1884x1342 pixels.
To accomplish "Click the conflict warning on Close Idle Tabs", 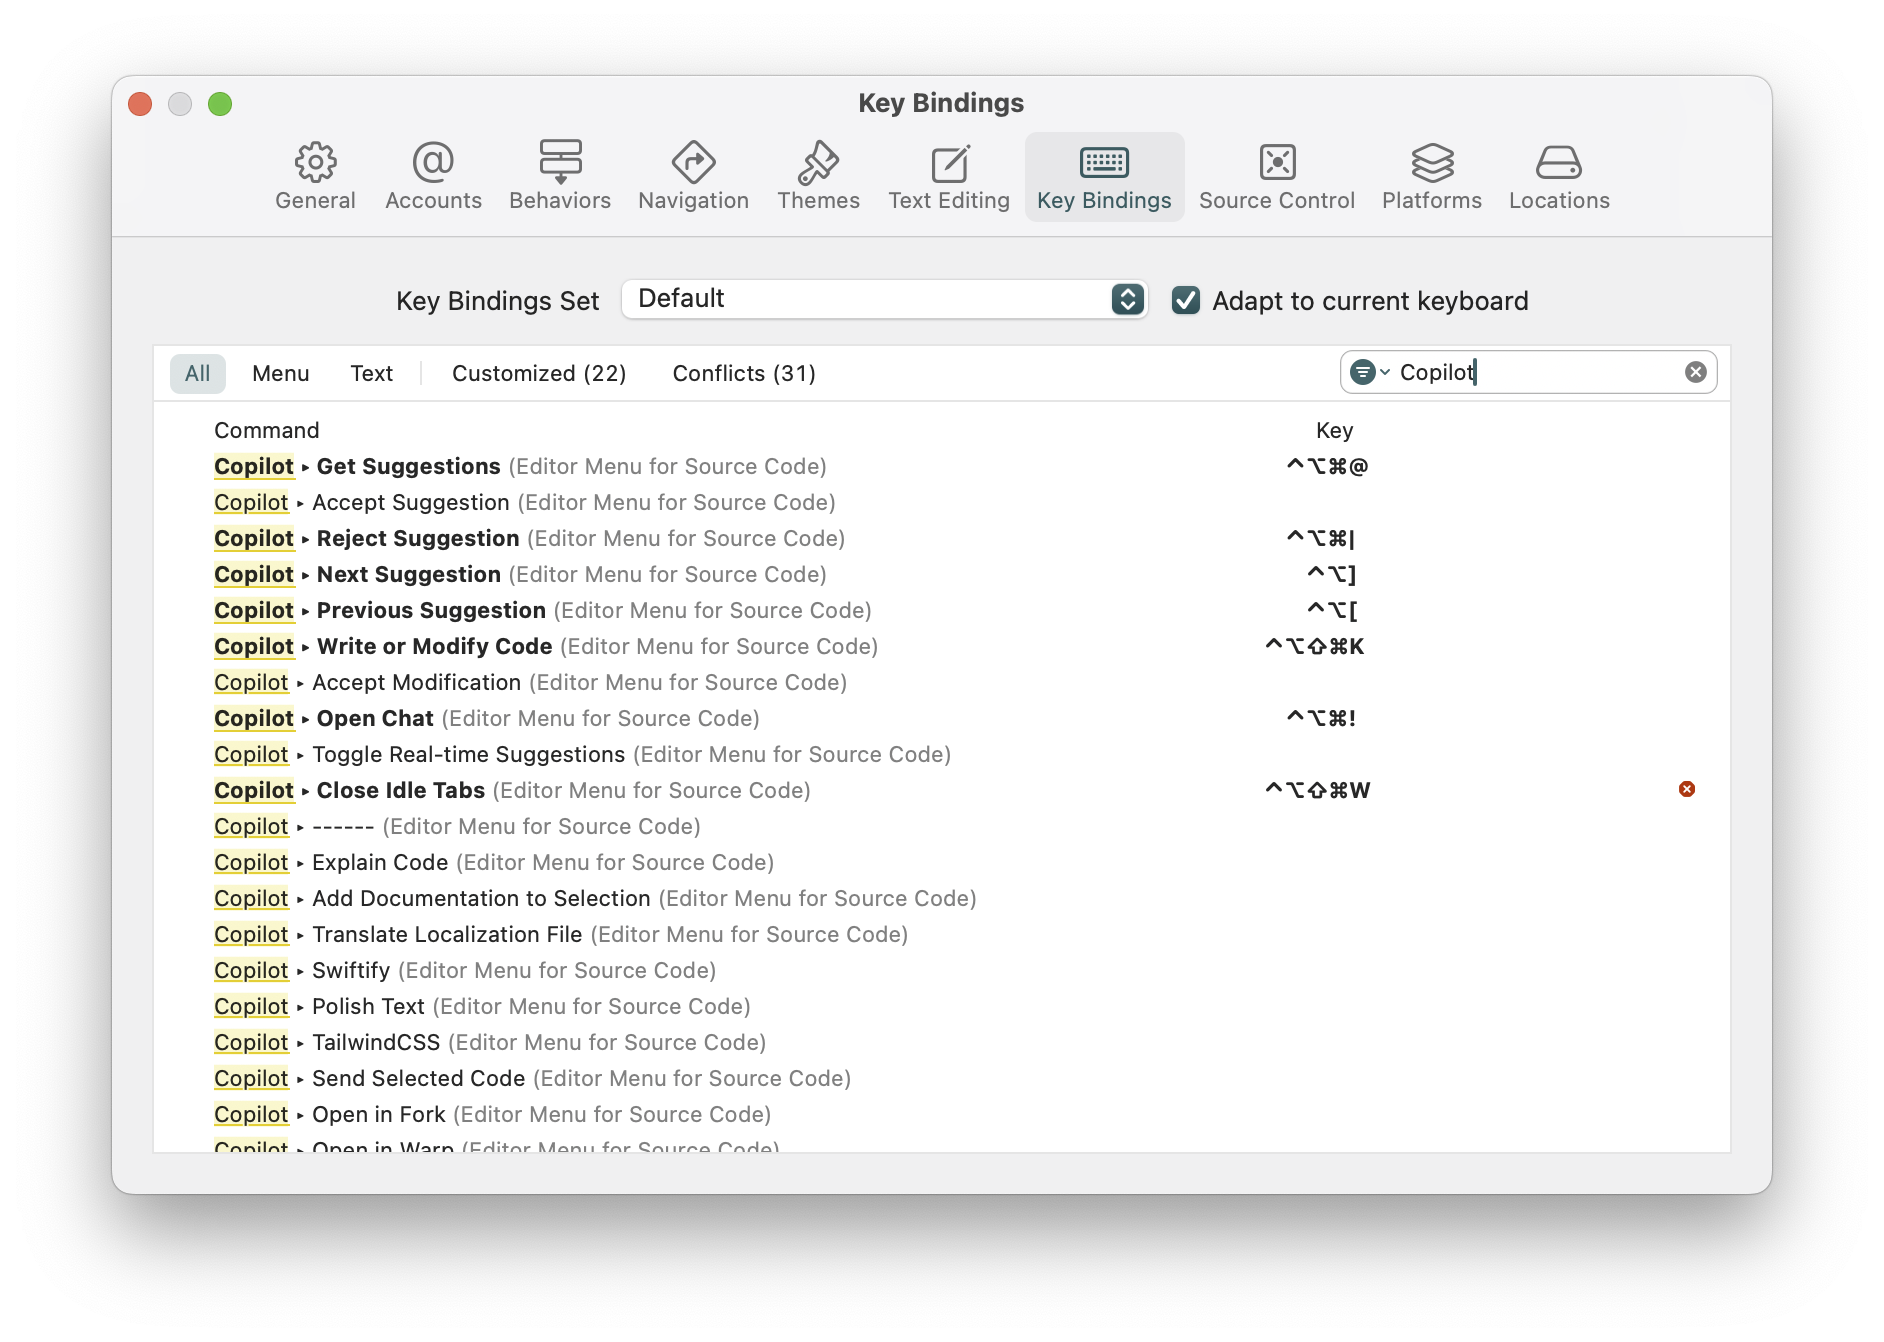I will tap(1688, 789).
